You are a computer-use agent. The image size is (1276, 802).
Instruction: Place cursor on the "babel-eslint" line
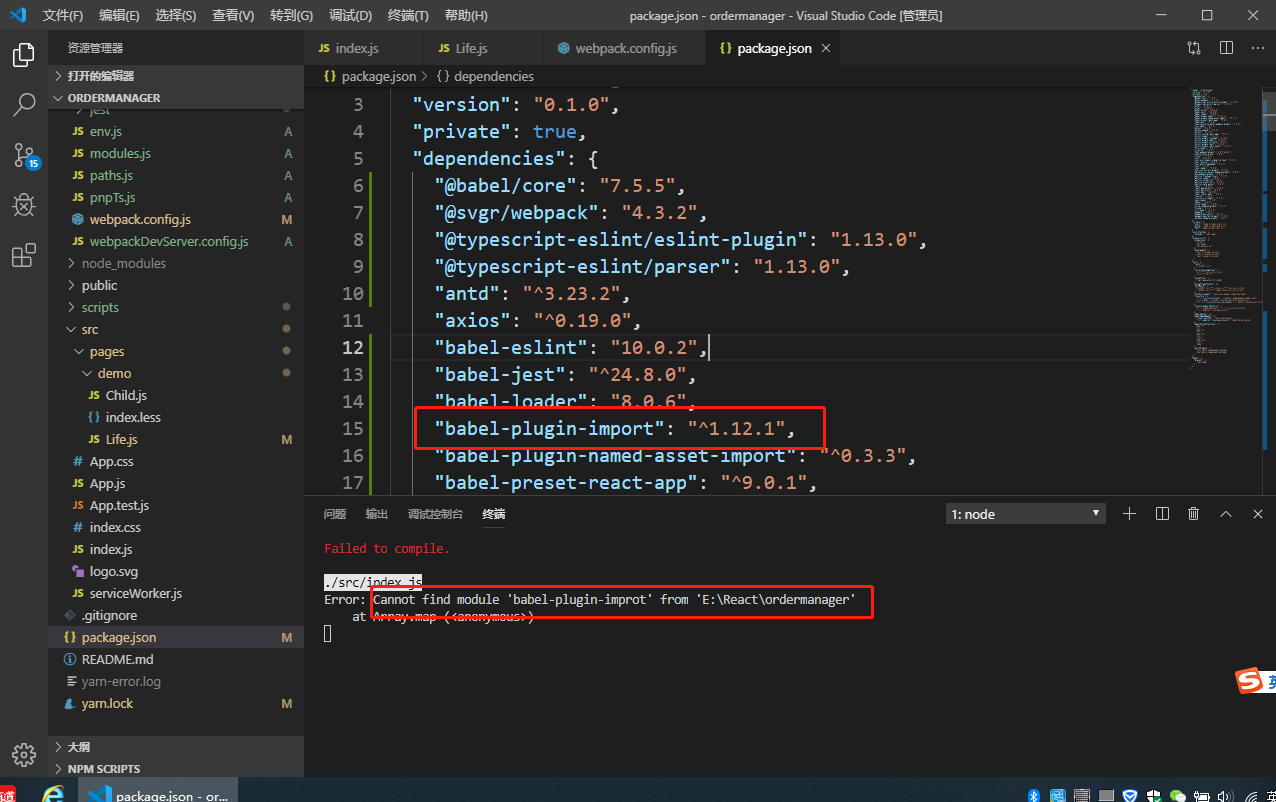coord(571,347)
